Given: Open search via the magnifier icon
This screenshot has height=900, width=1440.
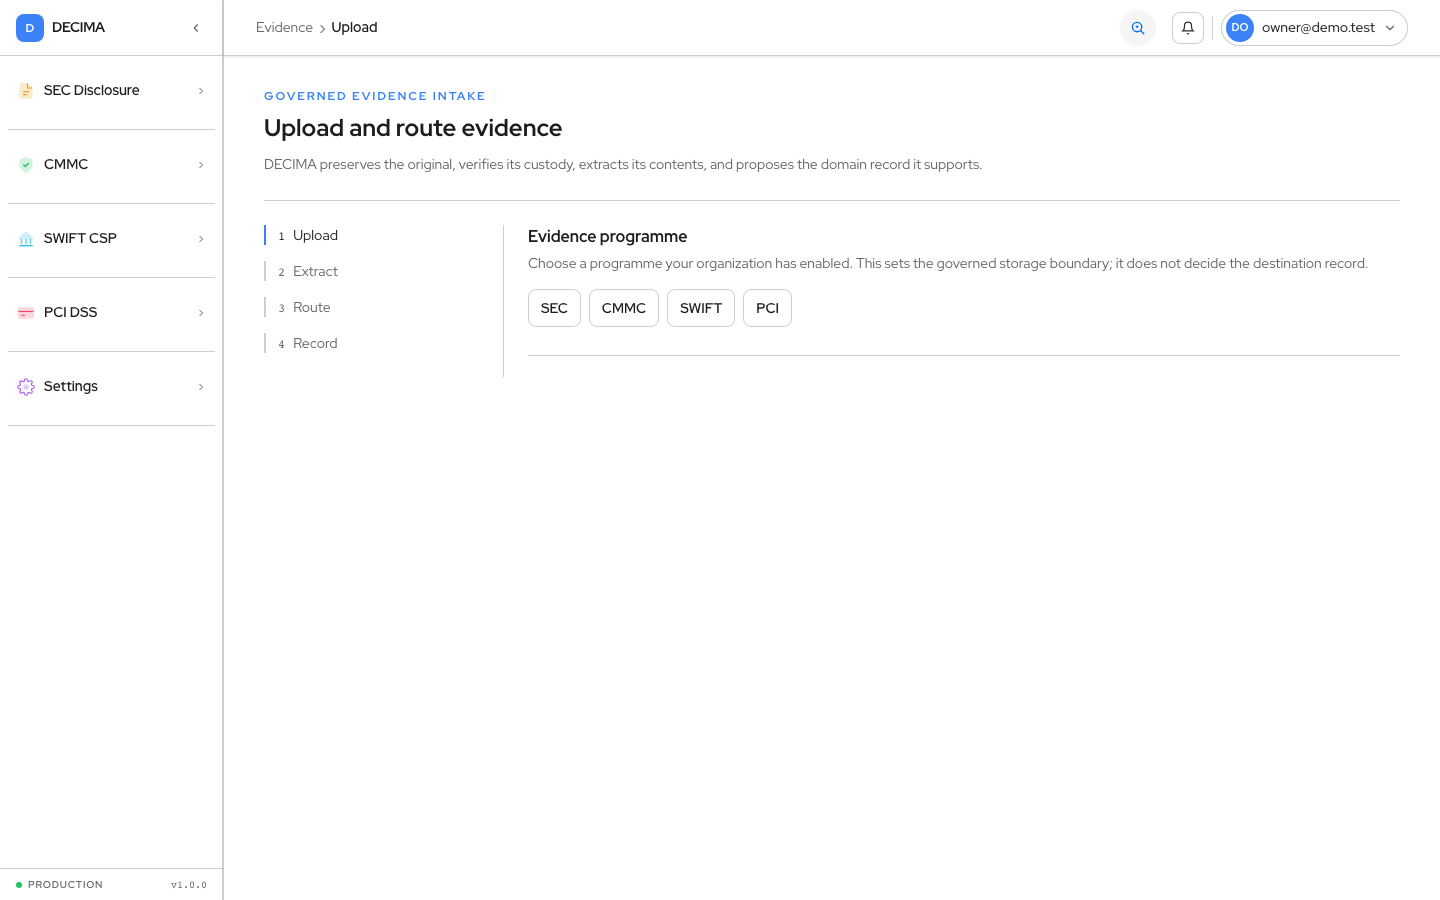Looking at the screenshot, I should click(x=1138, y=28).
